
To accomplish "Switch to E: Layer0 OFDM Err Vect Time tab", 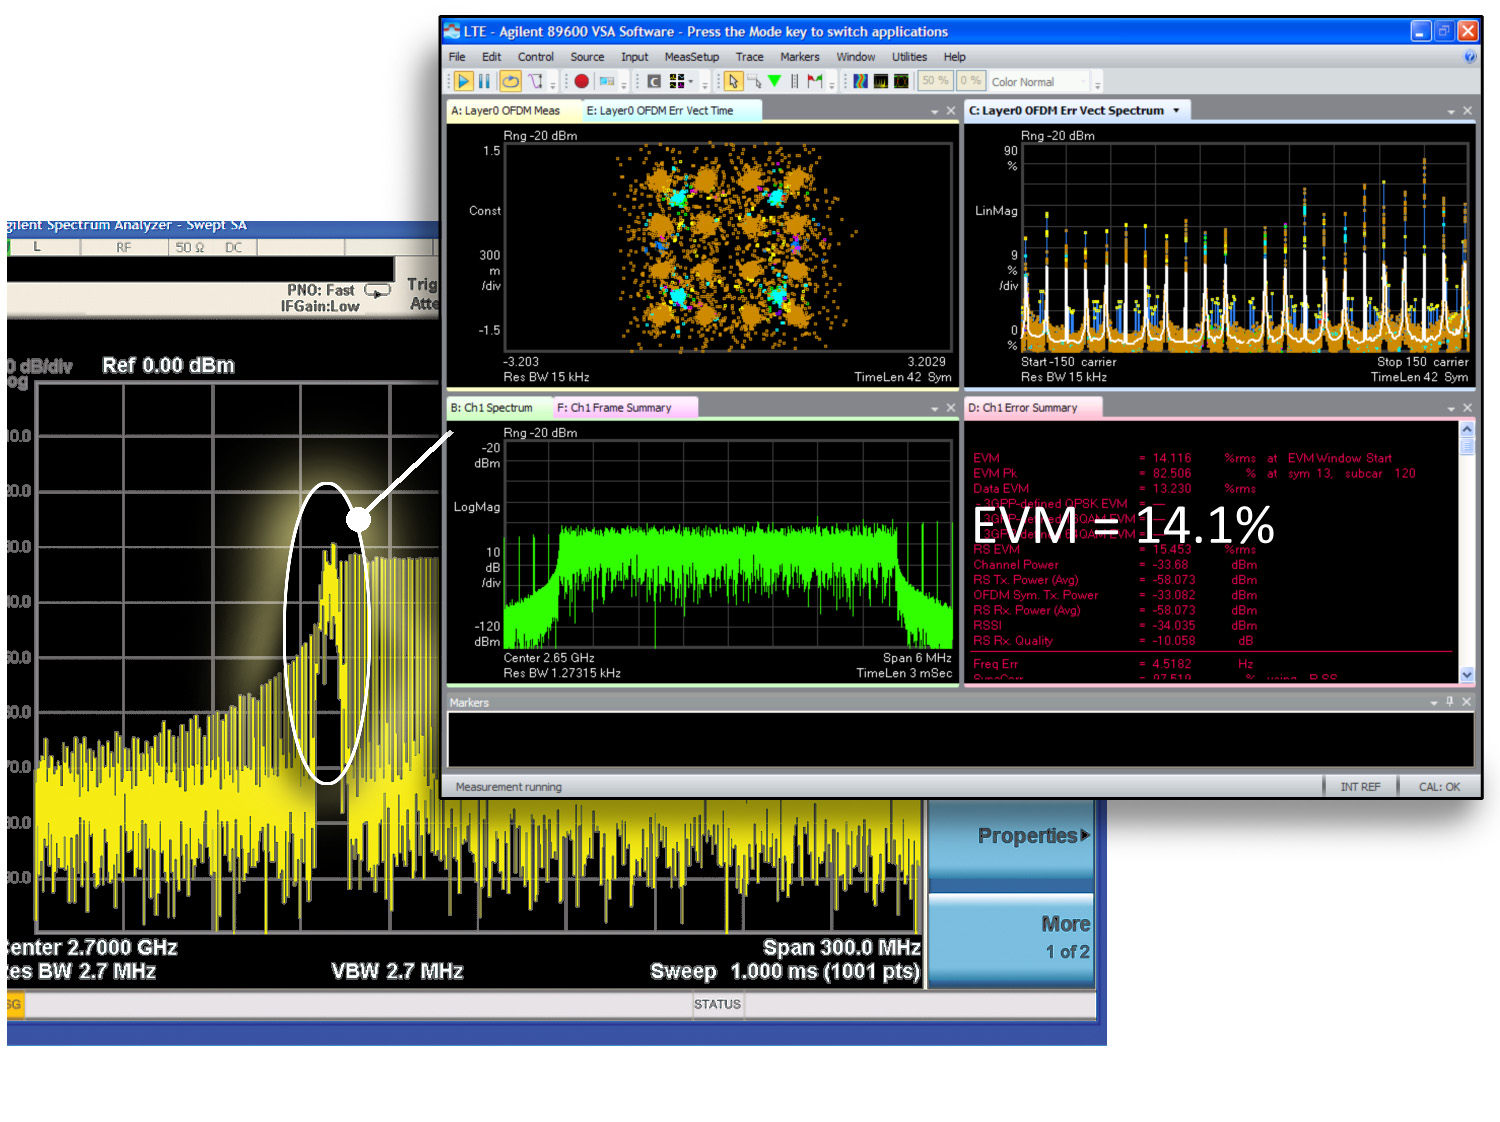I will (x=660, y=111).
